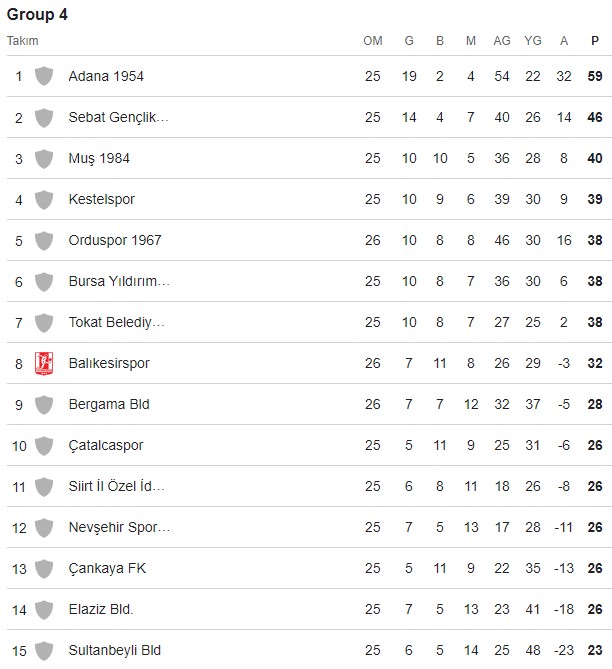Click the OM column header
Image resolution: width=612 pixels, height=669 pixels.
(373, 41)
